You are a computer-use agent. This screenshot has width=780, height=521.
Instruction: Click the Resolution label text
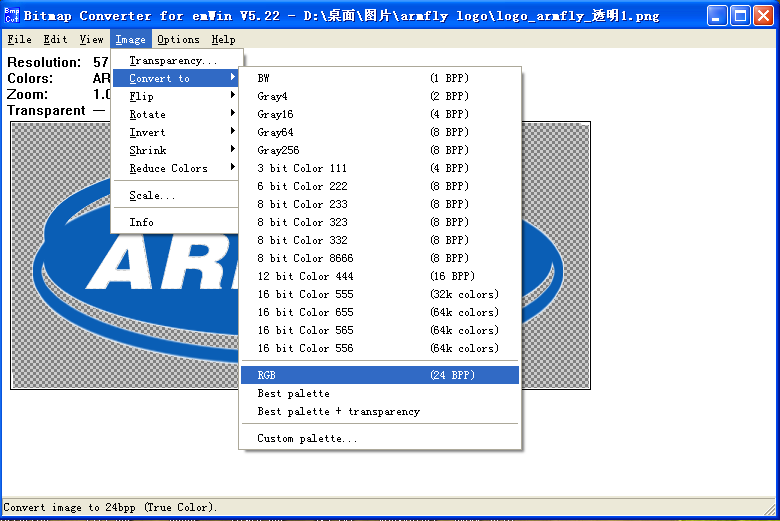pos(44,62)
